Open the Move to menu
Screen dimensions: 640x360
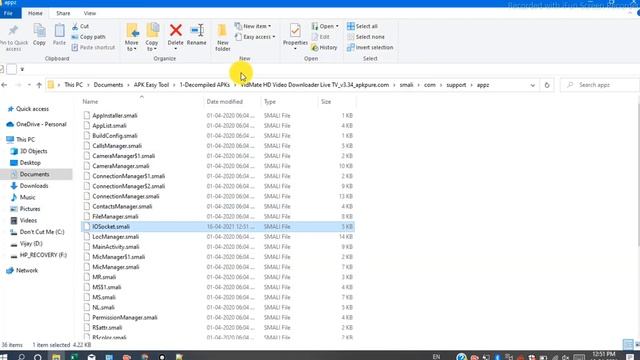[131, 38]
